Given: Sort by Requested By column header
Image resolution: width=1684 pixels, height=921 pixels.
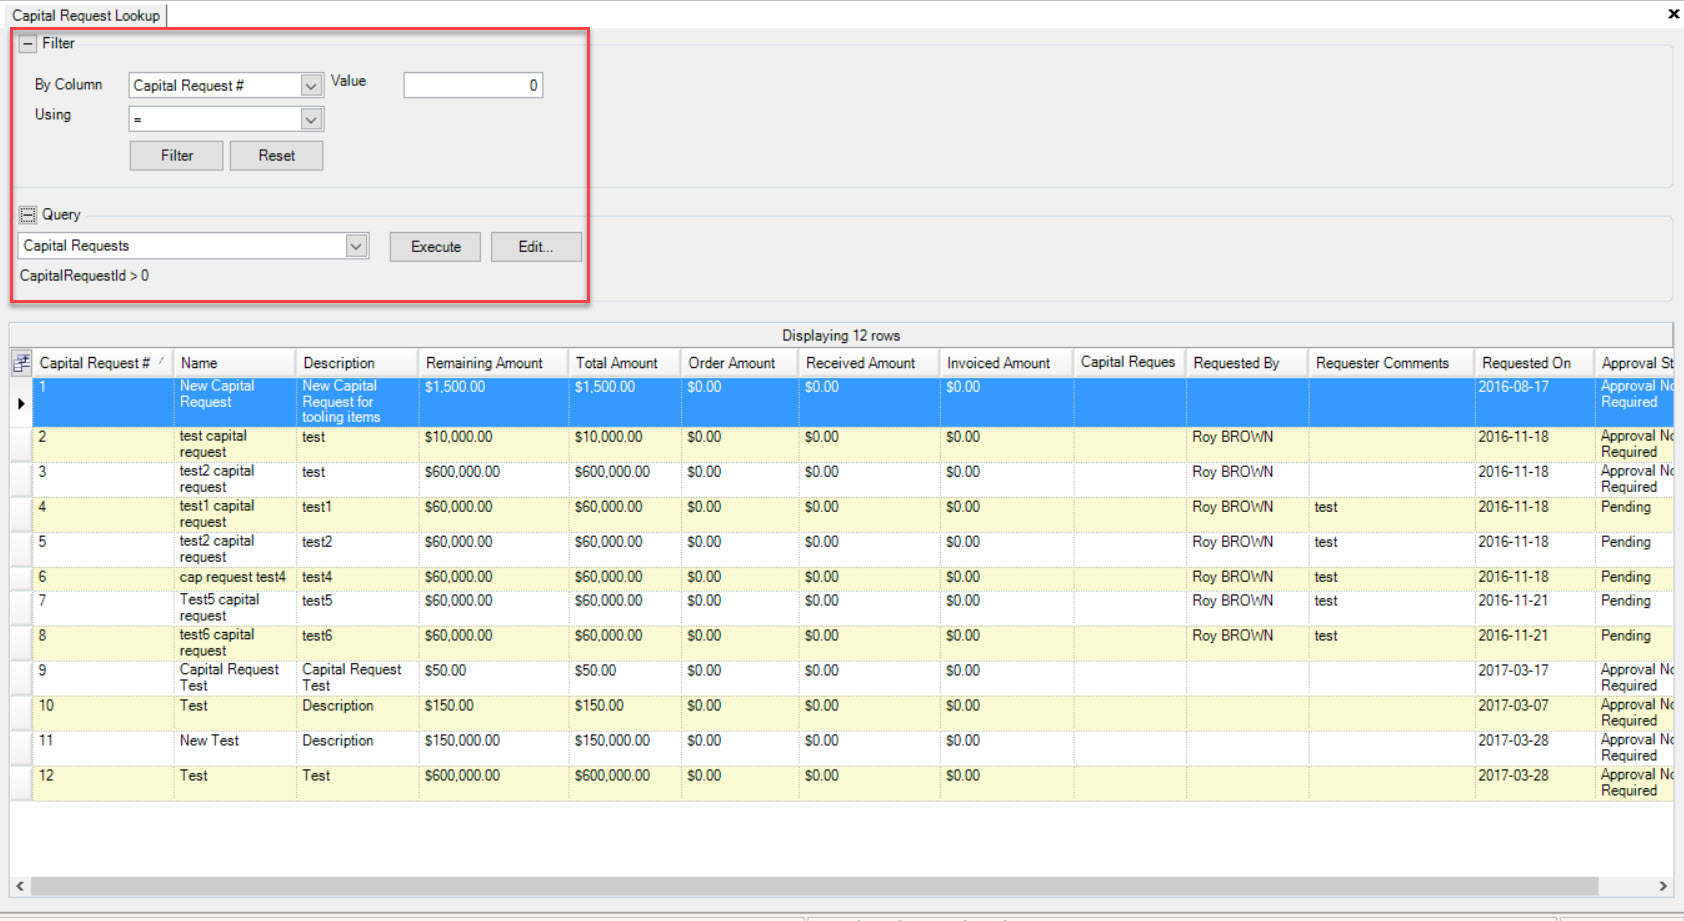Looking at the screenshot, I should coord(1247,363).
